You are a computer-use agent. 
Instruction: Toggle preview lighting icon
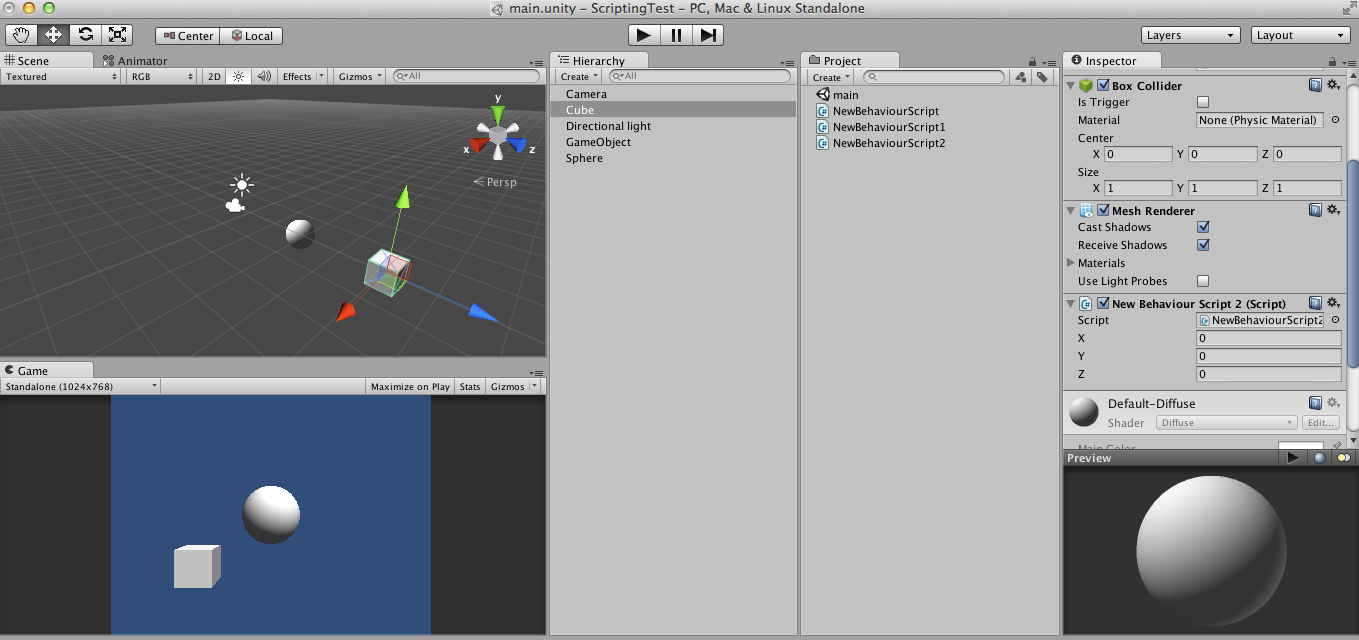click(1343, 458)
